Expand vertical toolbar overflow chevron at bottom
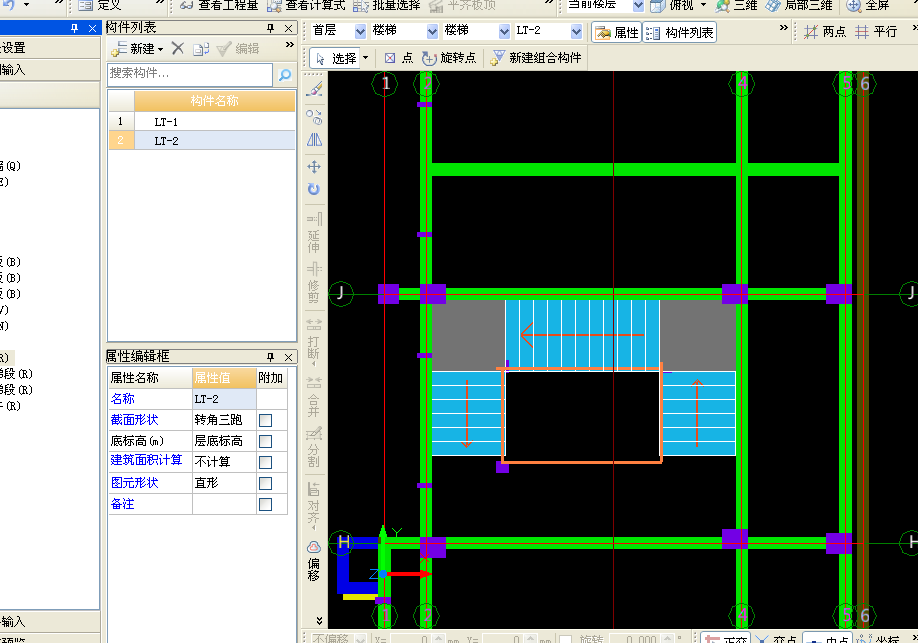The width and height of the screenshot is (918, 643). [x=319, y=621]
